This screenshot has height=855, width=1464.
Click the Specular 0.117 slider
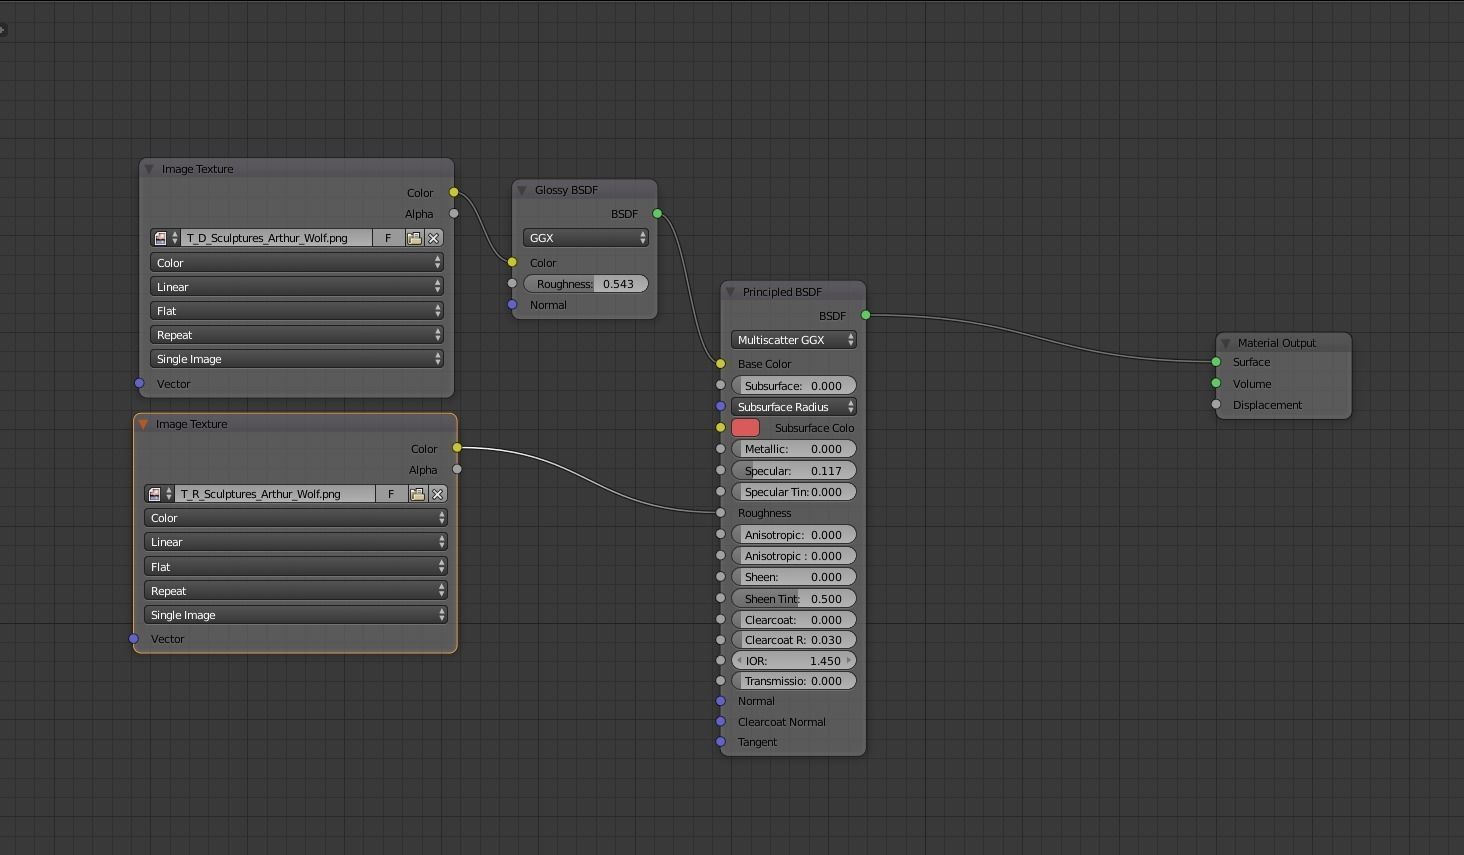pos(794,471)
